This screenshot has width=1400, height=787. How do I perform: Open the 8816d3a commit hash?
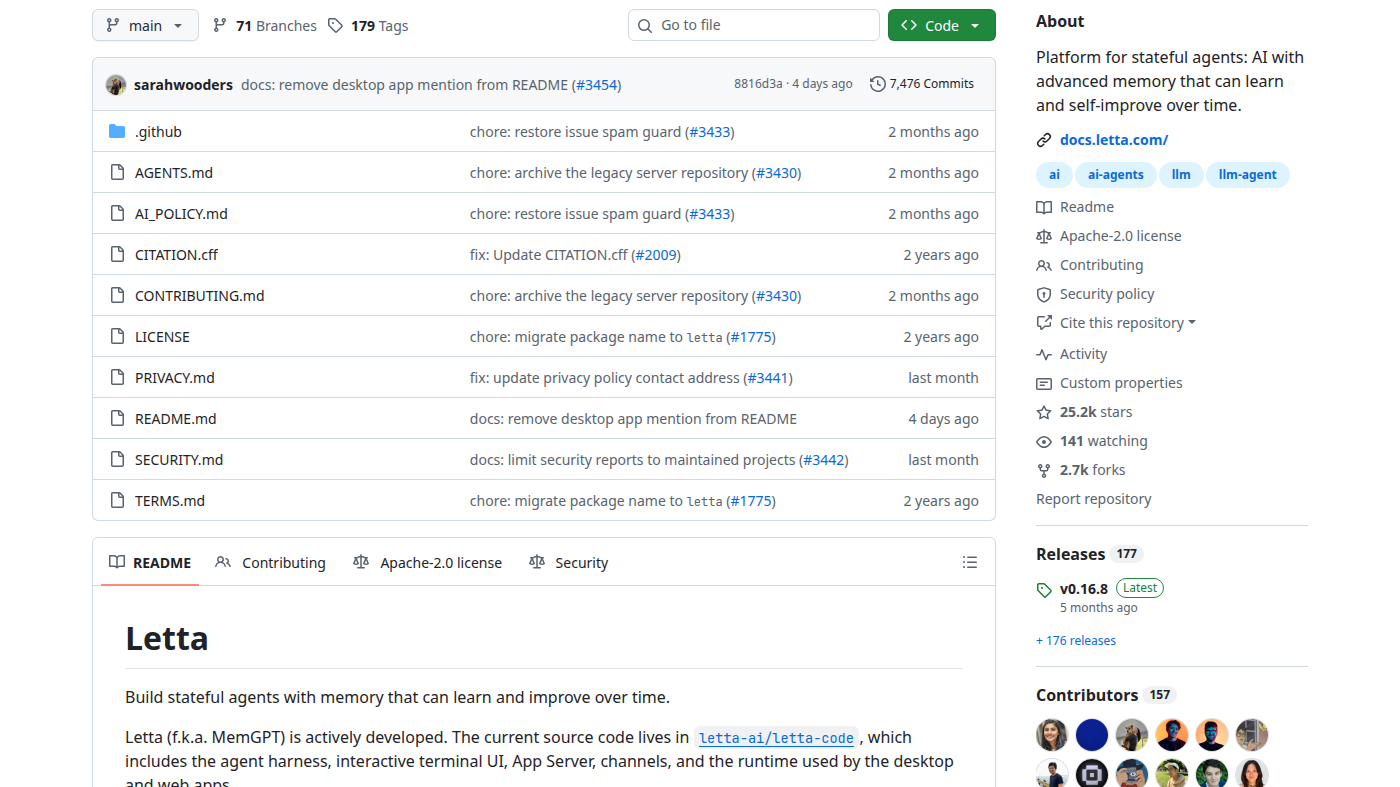point(758,84)
